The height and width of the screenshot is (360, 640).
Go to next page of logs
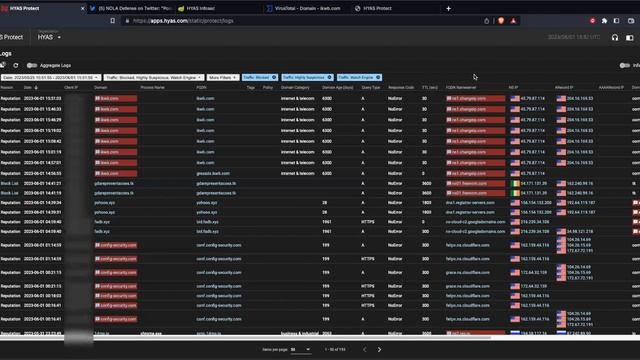[x=379, y=350]
